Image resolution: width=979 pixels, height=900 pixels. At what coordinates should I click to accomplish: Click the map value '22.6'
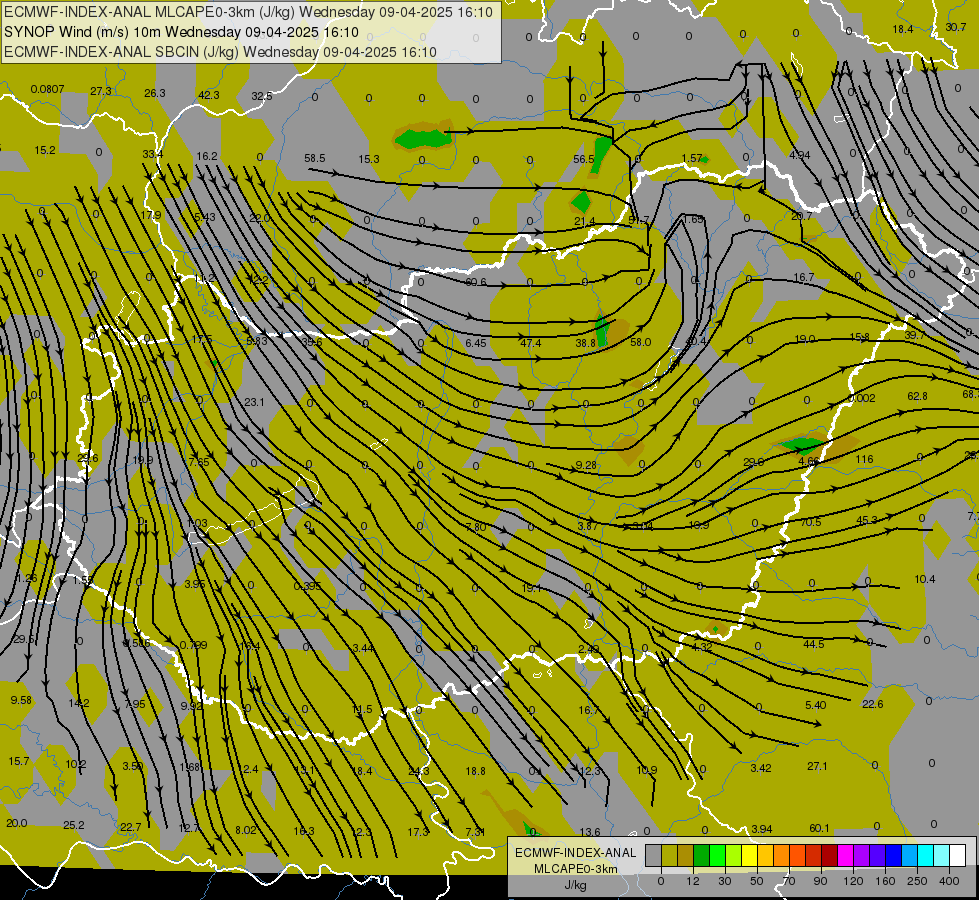tap(872, 704)
